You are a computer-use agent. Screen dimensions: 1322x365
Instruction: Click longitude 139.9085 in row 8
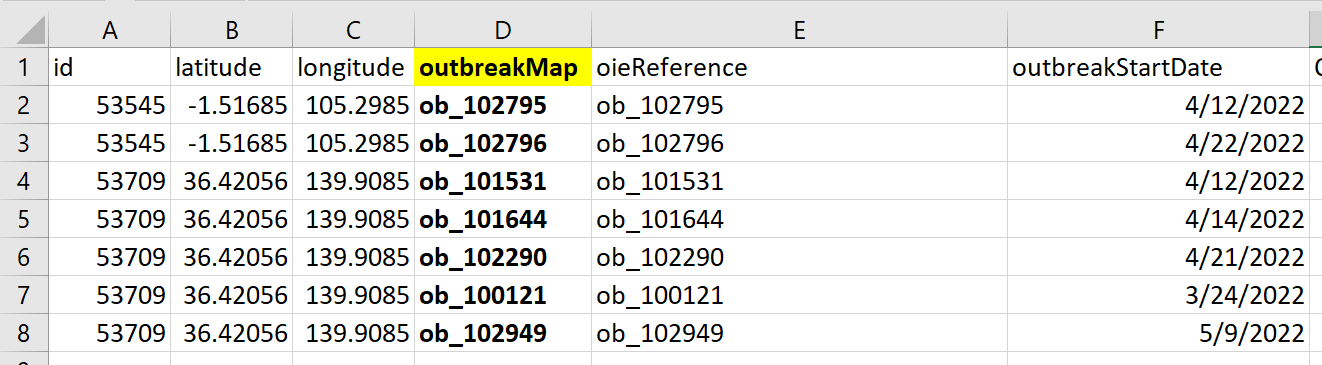tap(353, 333)
